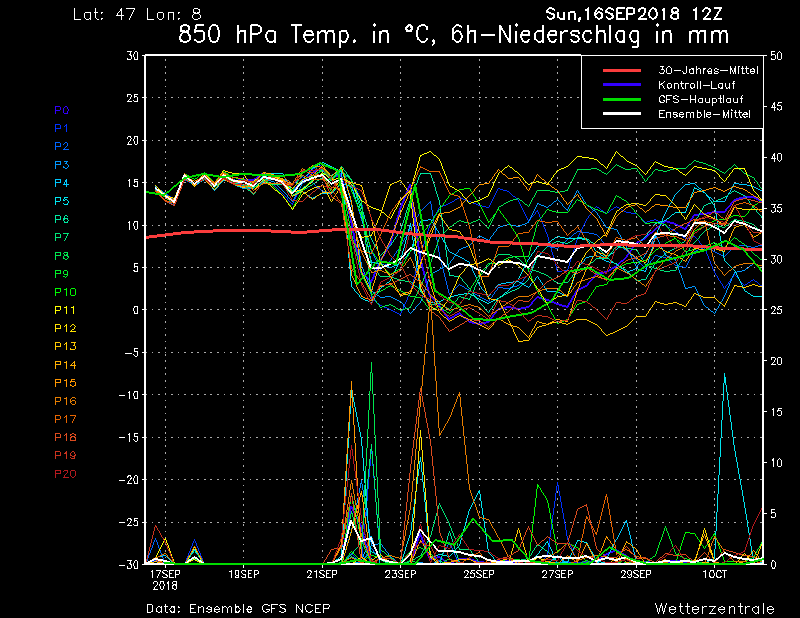Screen dimensions: 800x618
Task: Click the P4 ensemble label
Action: click(62, 183)
